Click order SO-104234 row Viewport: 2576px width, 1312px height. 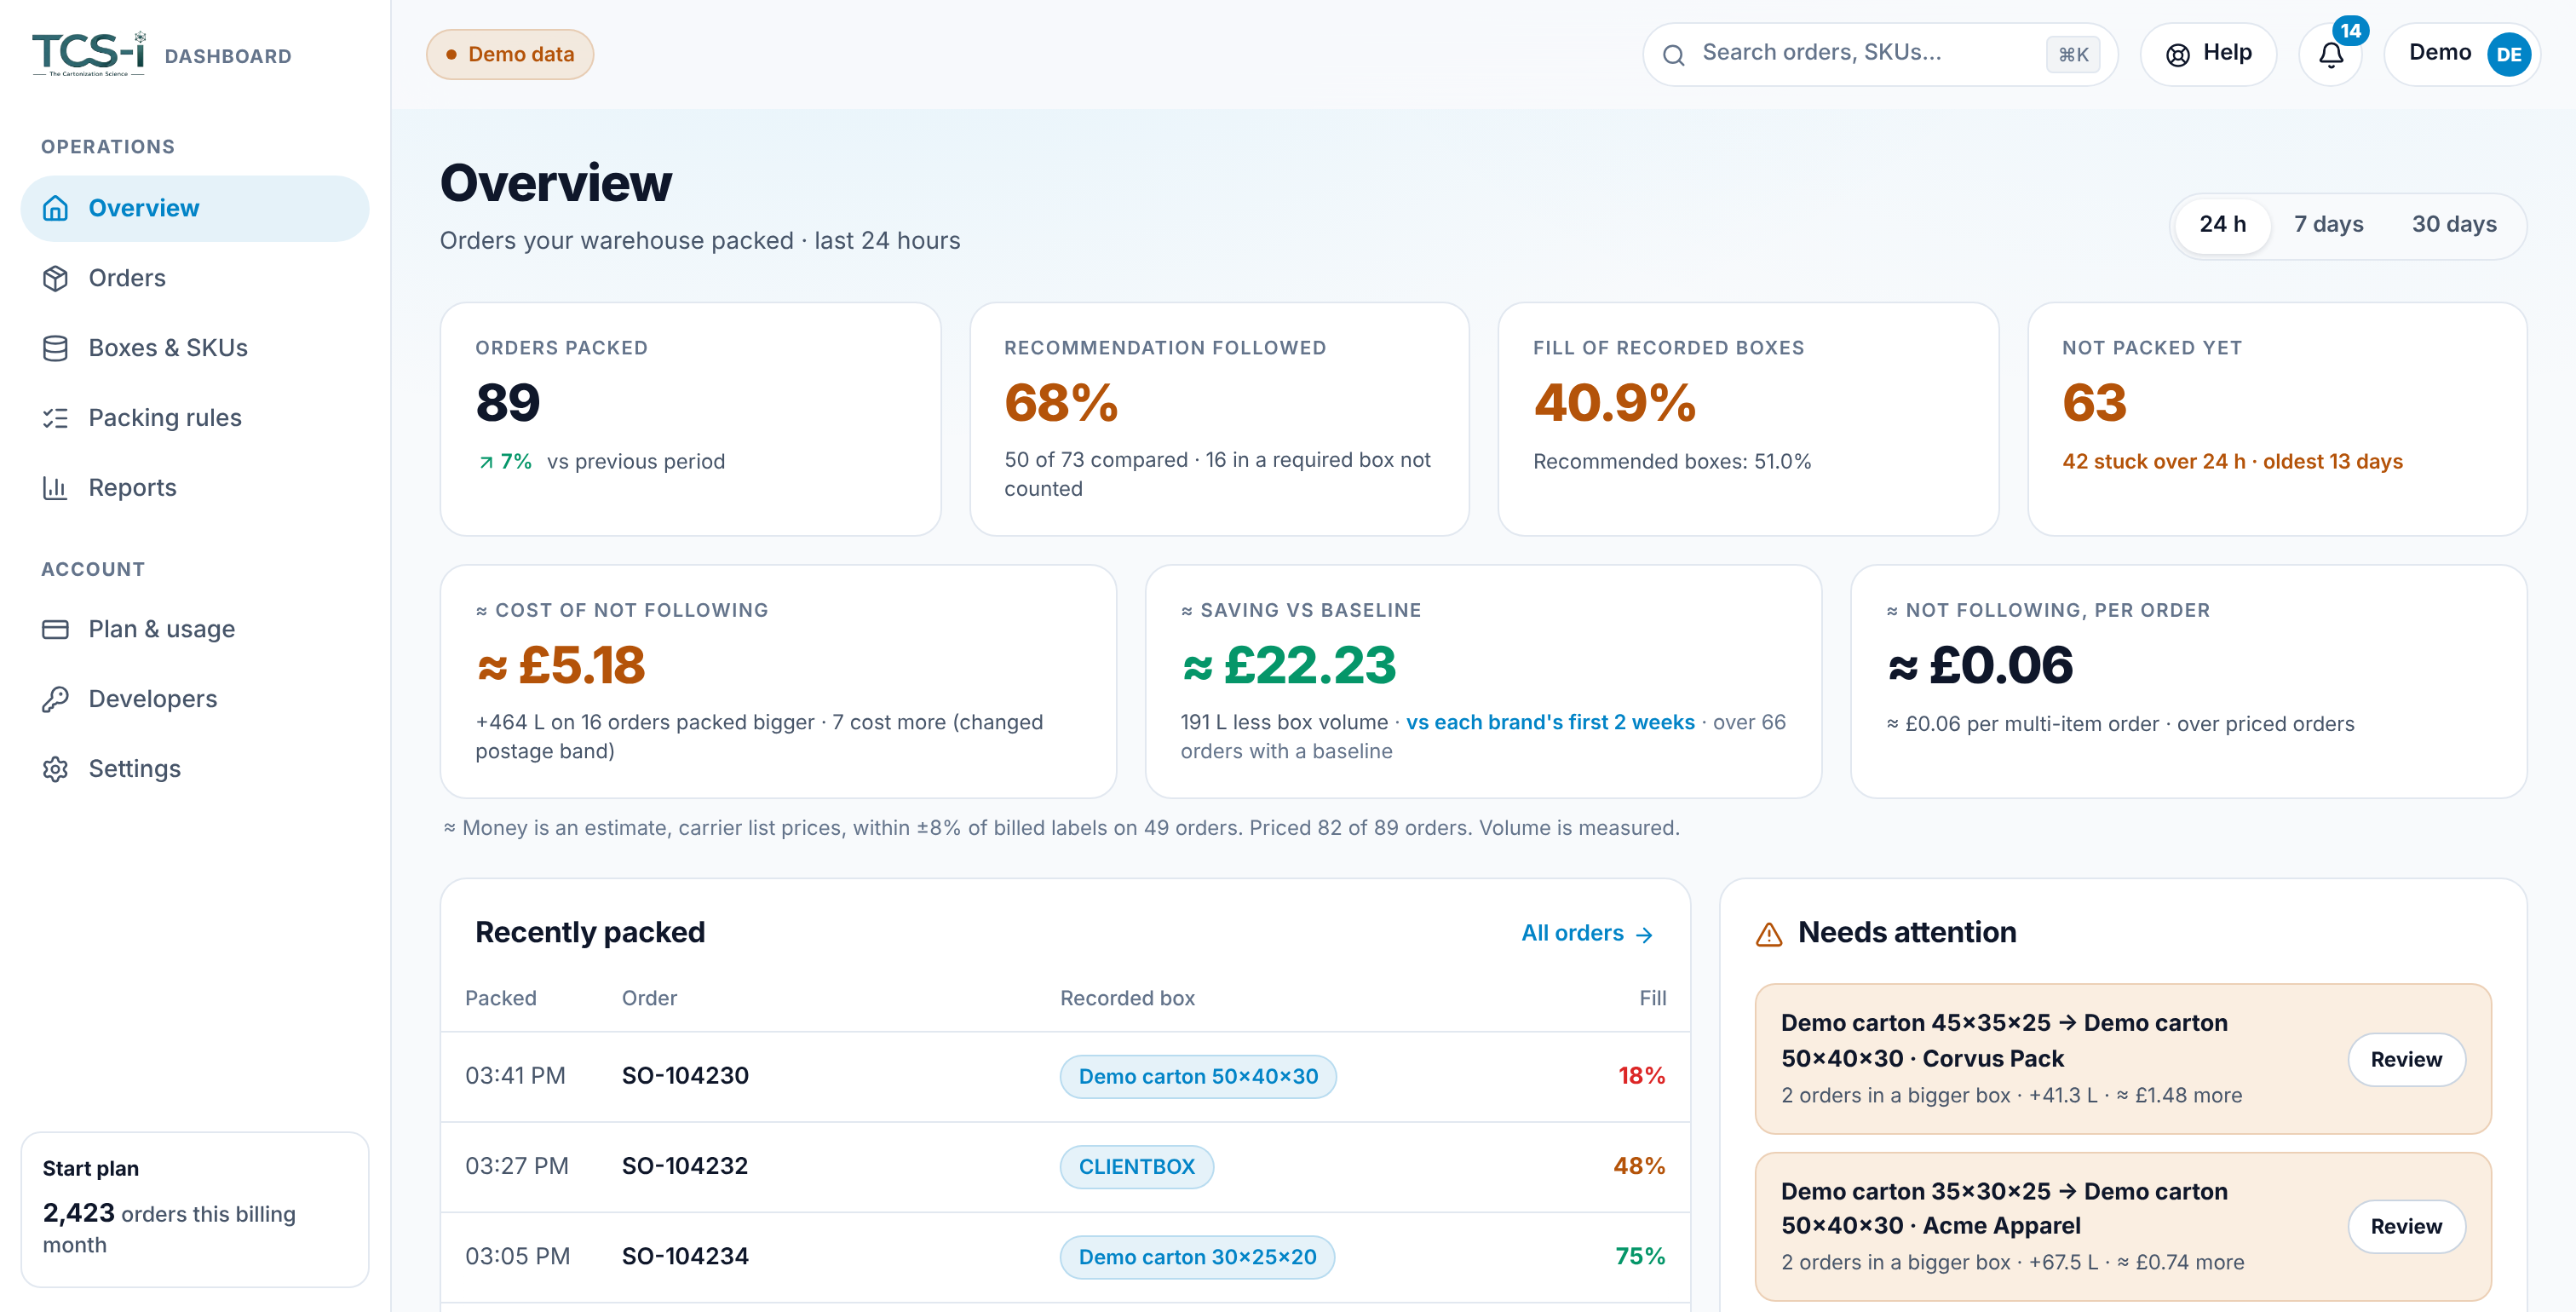[1065, 1256]
